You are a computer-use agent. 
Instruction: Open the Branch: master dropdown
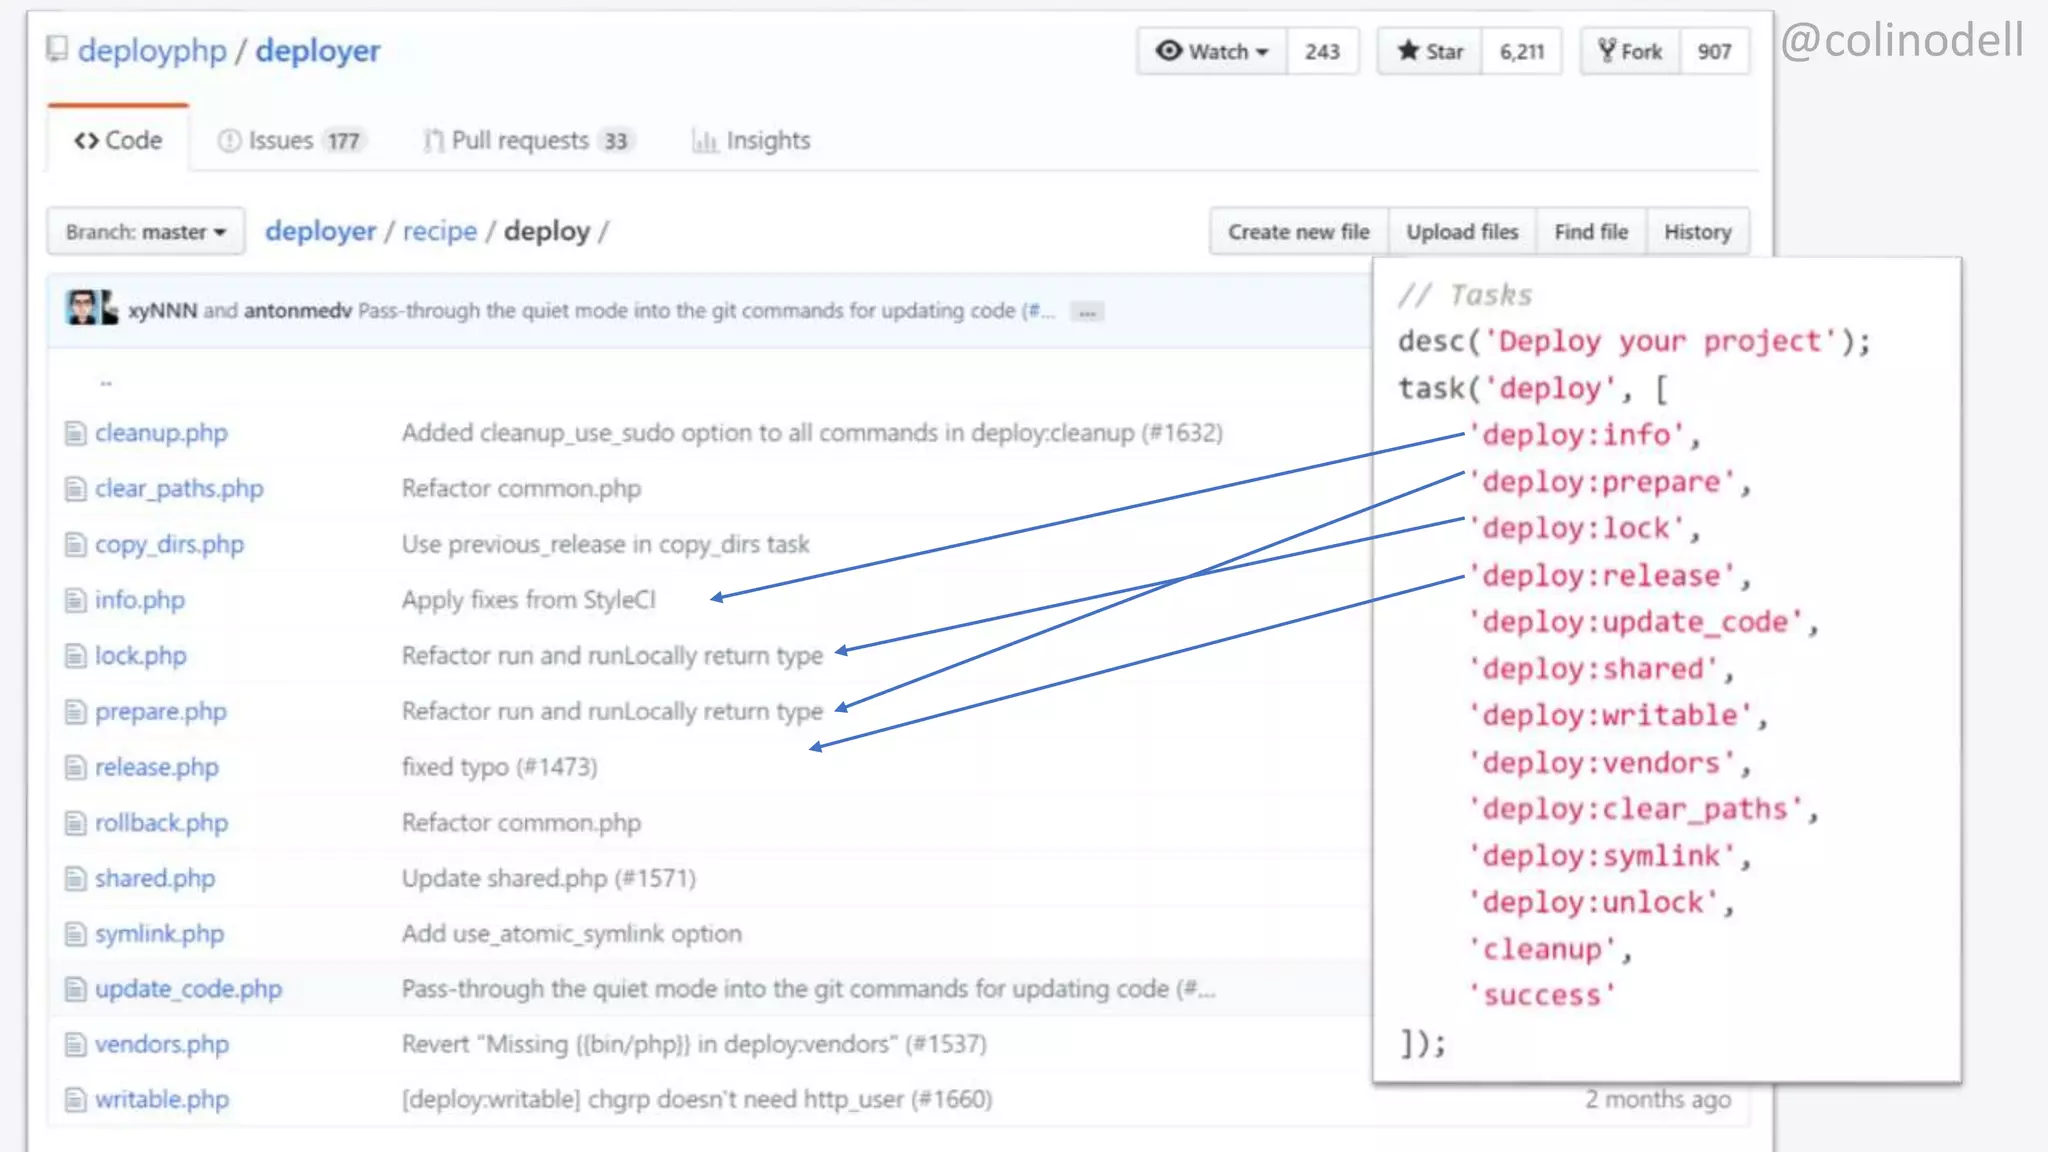[x=145, y=232]
